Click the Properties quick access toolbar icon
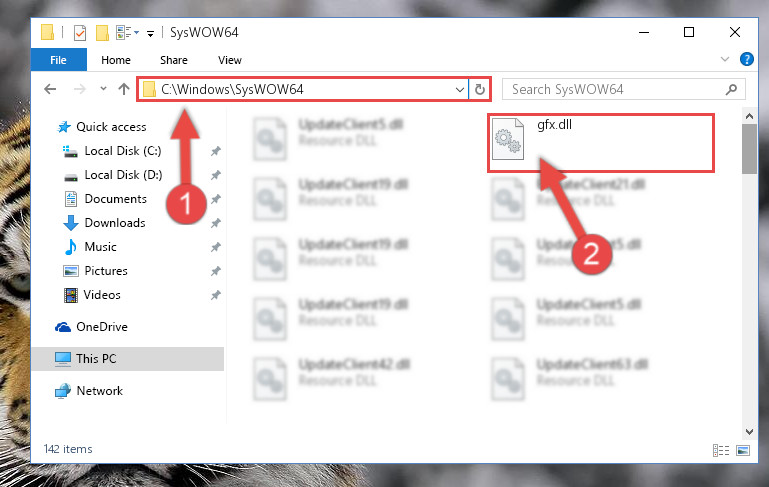The image size is (769, 487). point(79,33)
